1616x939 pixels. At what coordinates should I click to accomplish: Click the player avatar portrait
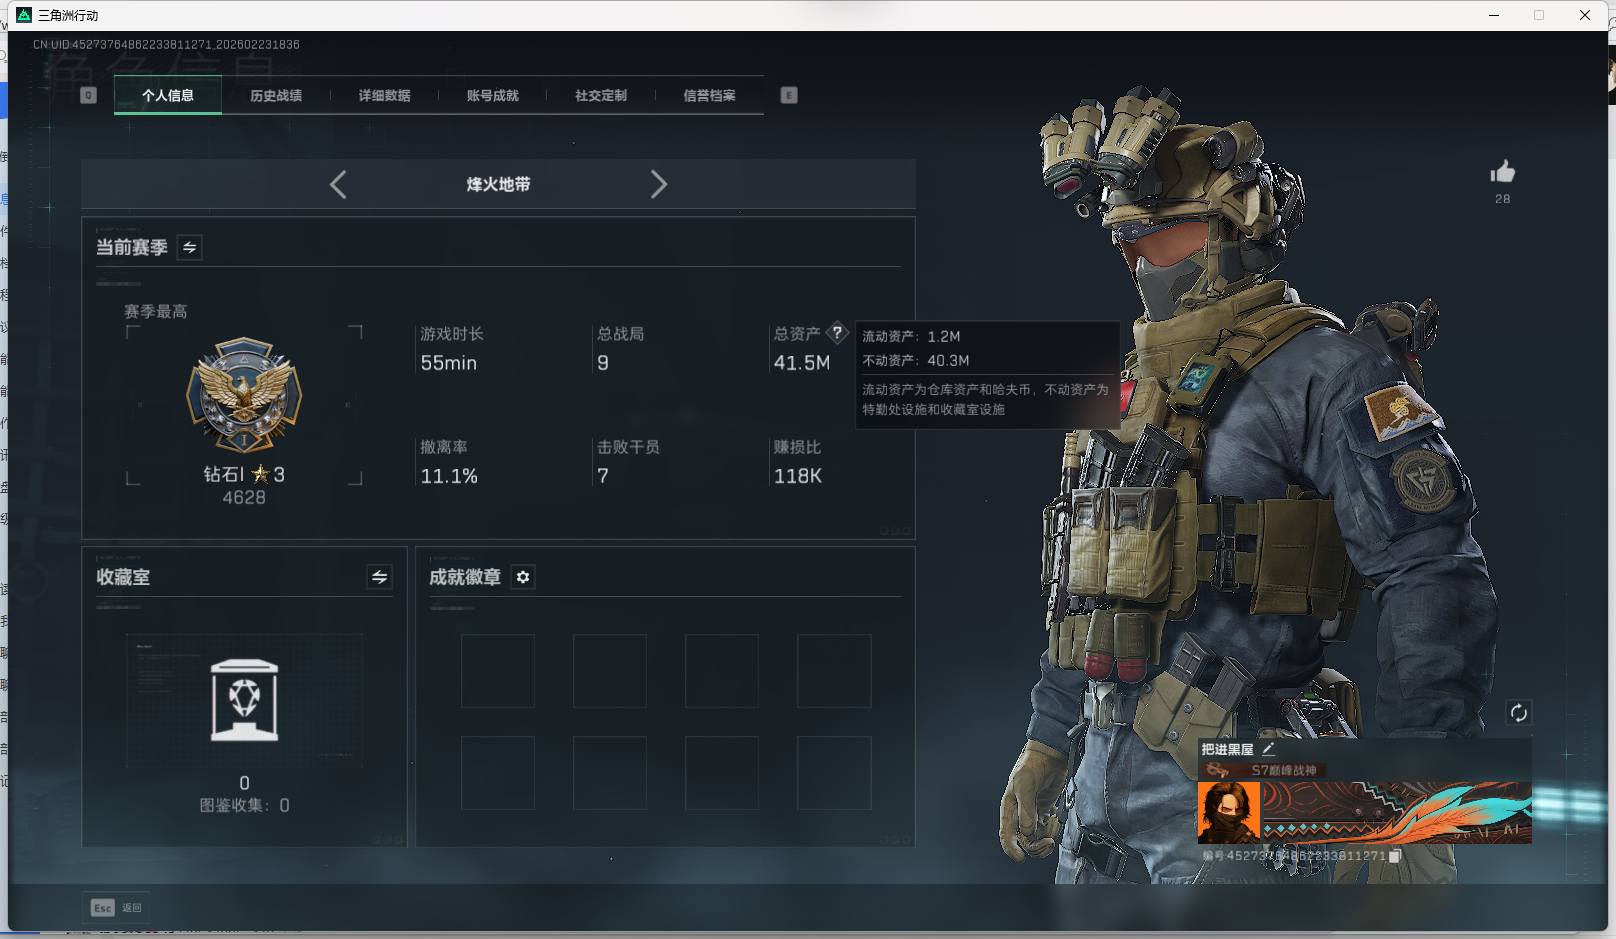click(x=1229, y=812)
